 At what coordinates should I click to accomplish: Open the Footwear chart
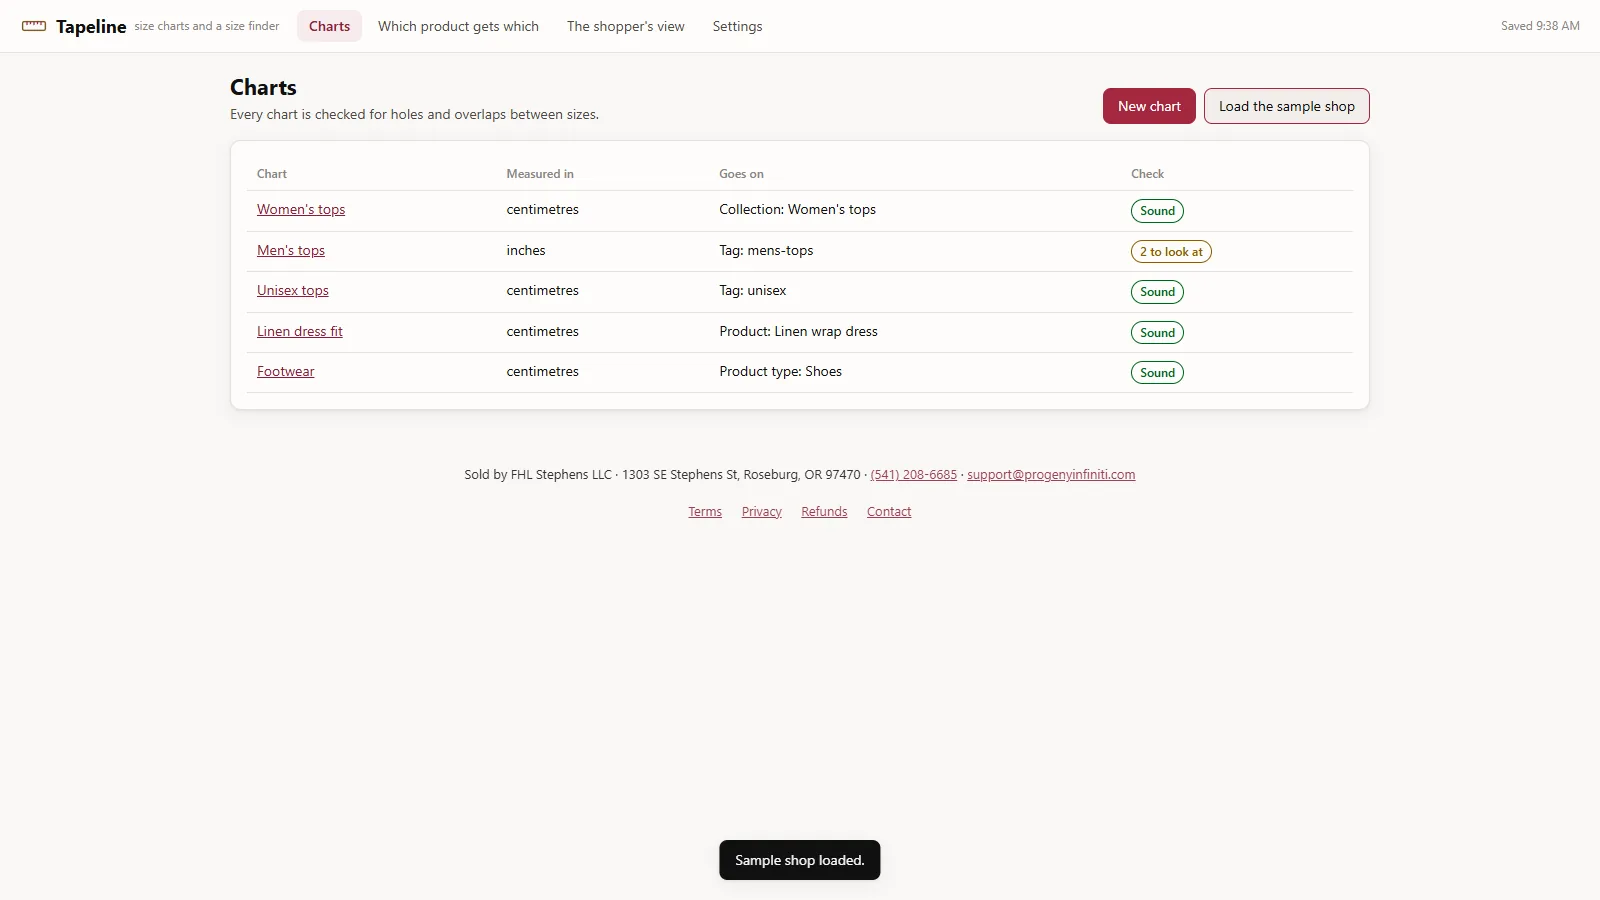click(286, 371)
